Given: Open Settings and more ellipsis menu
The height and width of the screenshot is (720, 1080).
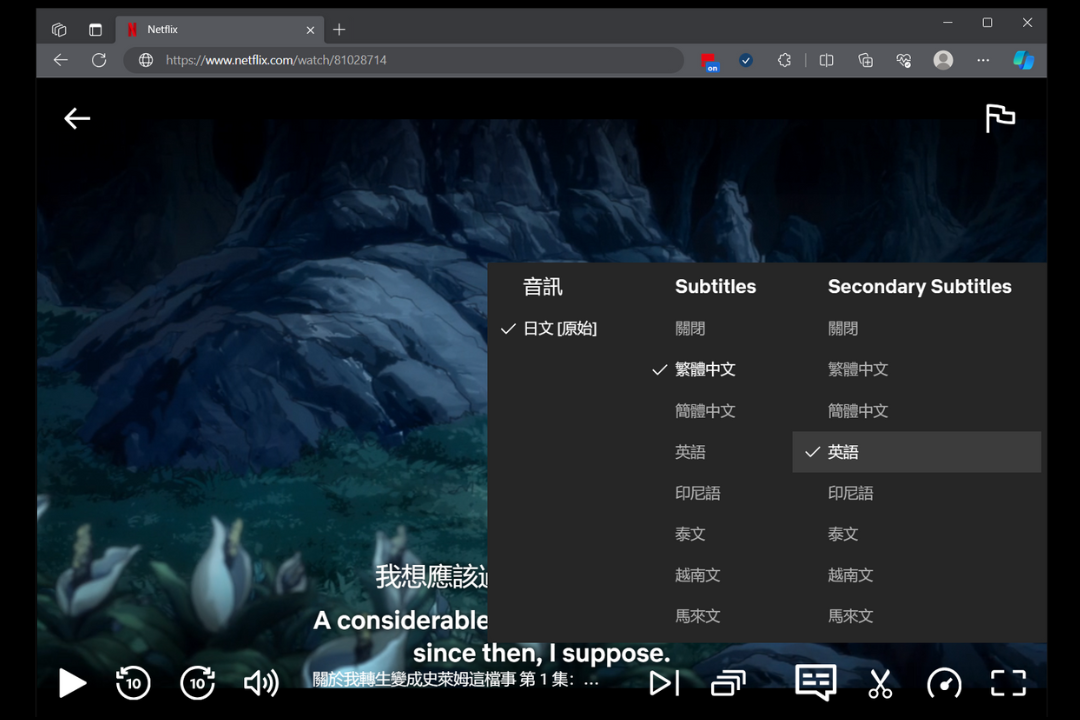Looking at the screenshot, I should pos(983,60).
